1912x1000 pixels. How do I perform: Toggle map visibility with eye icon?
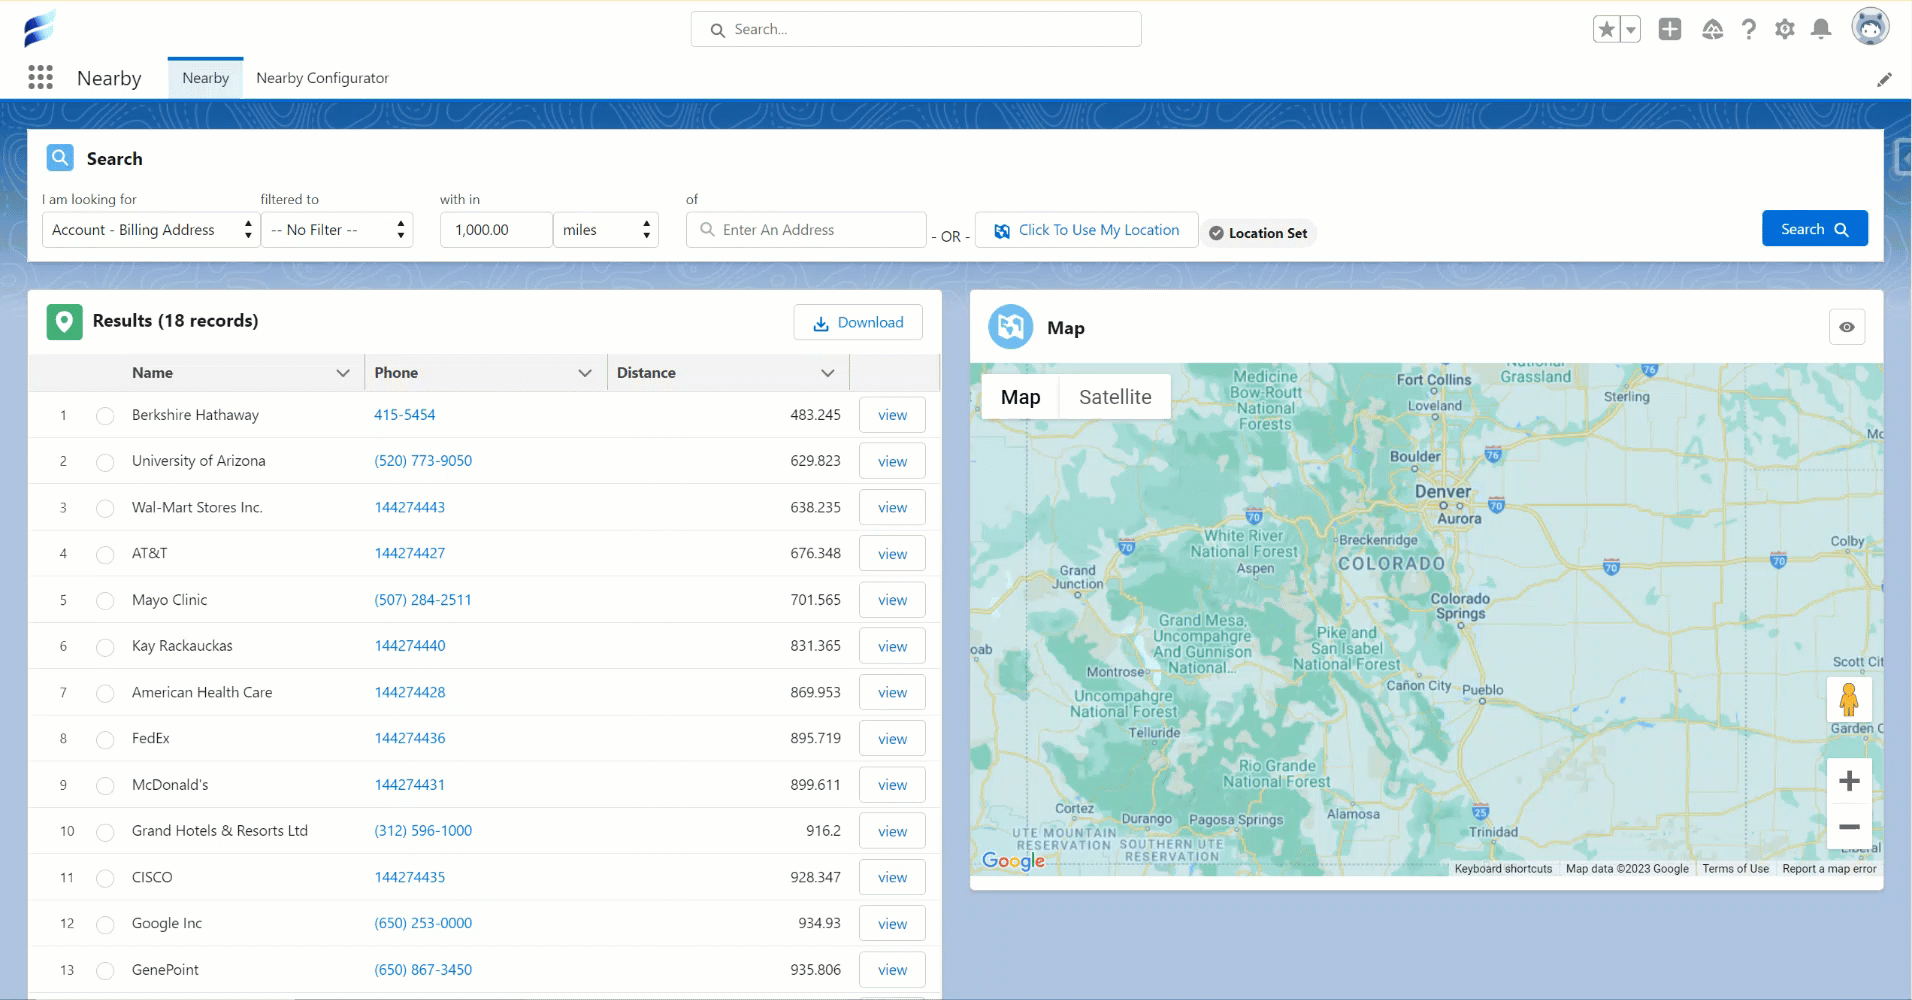[1846, 327]
